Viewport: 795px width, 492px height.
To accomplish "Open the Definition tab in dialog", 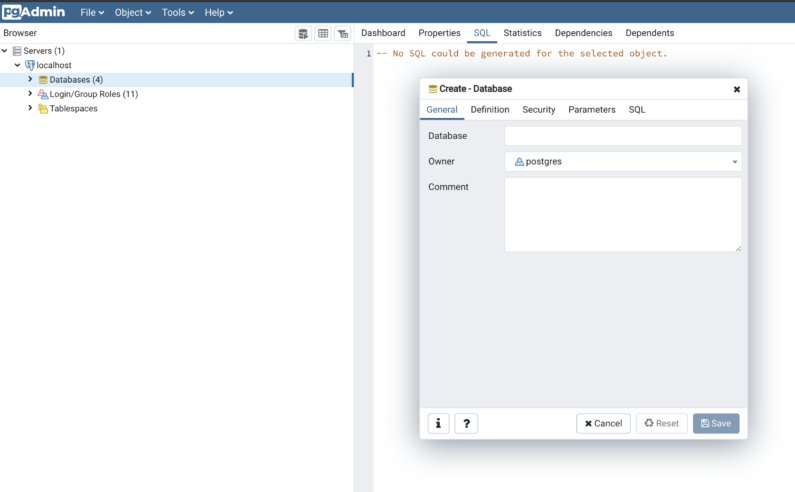I will (x=490, y=110).
